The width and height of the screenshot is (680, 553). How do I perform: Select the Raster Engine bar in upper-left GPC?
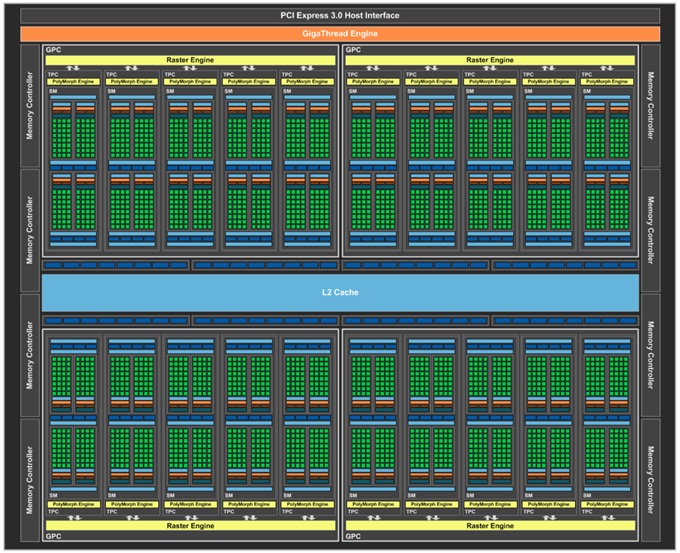[x=190, y=60]
